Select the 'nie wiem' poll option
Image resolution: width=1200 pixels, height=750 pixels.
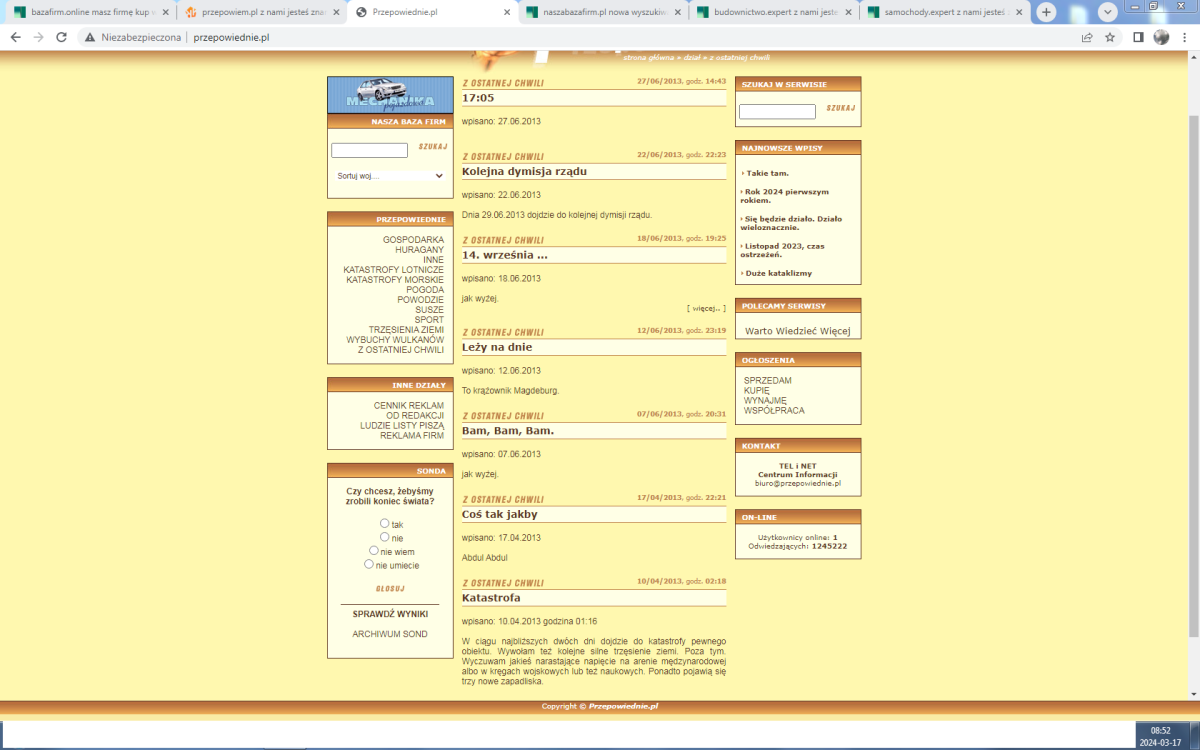tap(374, 550)
